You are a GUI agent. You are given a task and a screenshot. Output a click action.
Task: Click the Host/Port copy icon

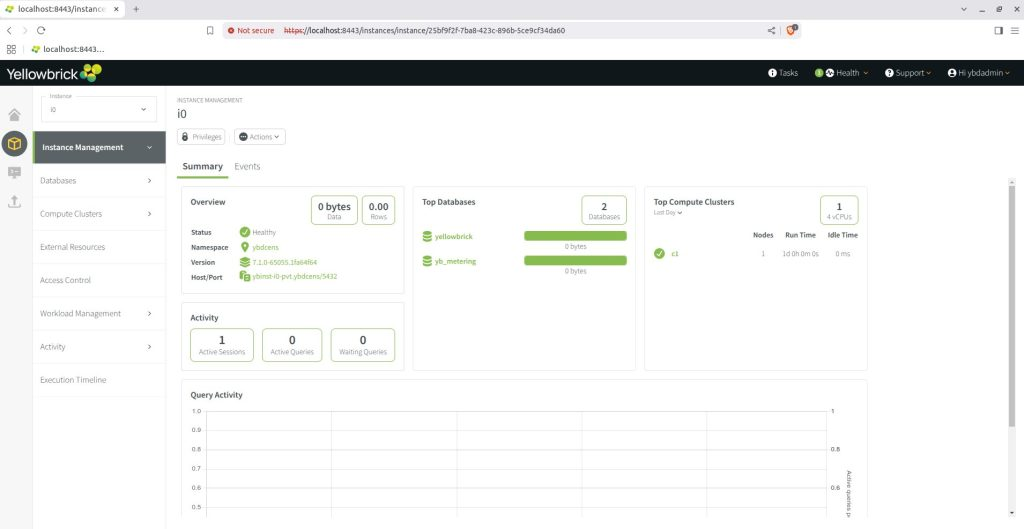245,276
